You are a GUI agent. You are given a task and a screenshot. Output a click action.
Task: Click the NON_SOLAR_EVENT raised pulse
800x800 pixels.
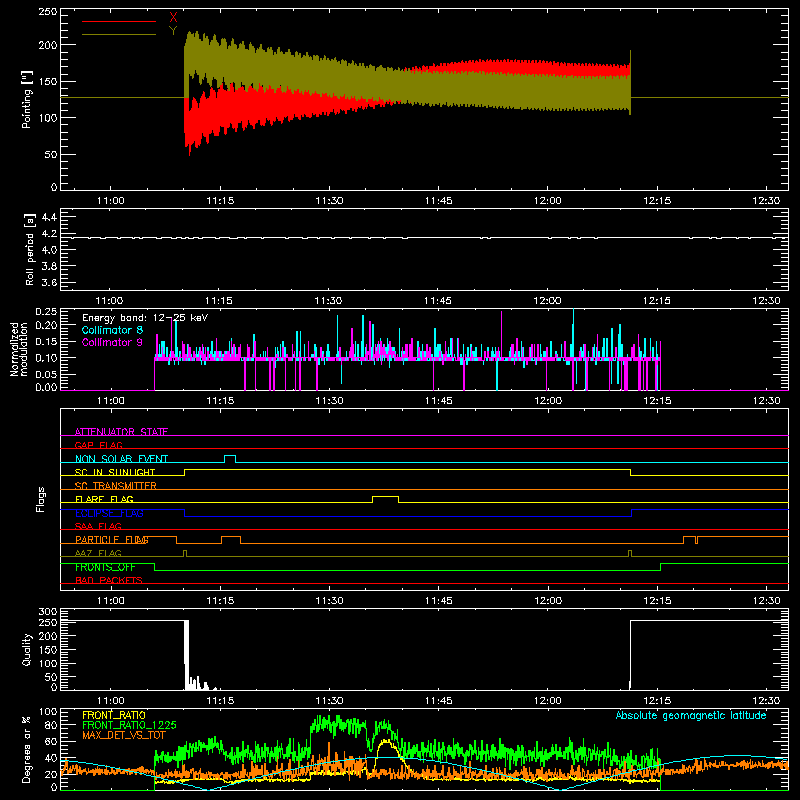[230, 458]
